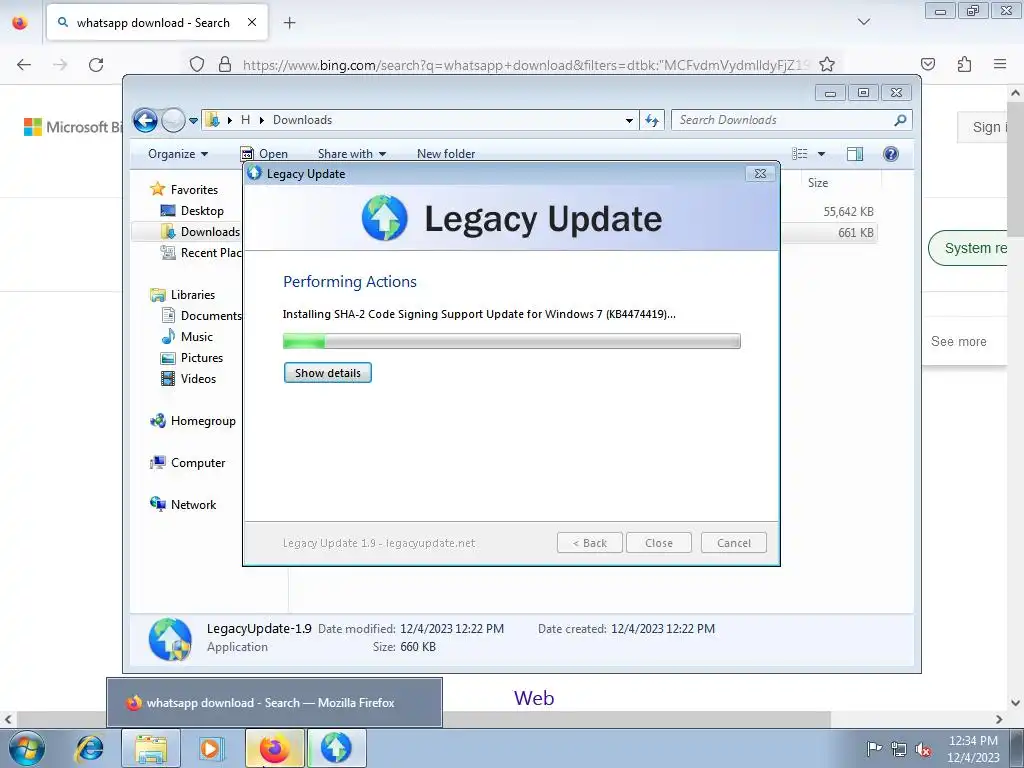Select whatsapp download - Search tab
1024x768 pixels.
click(157, 23)
